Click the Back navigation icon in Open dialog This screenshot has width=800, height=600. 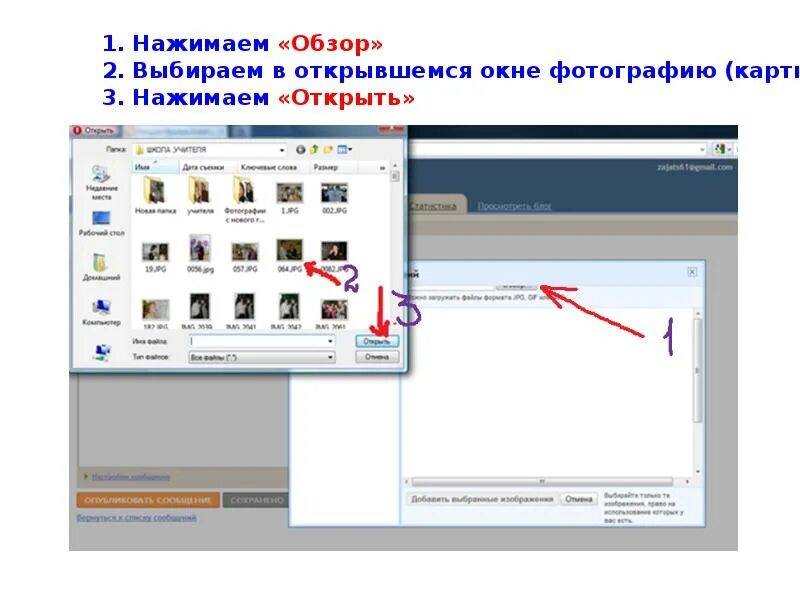(x=301, y=149)
